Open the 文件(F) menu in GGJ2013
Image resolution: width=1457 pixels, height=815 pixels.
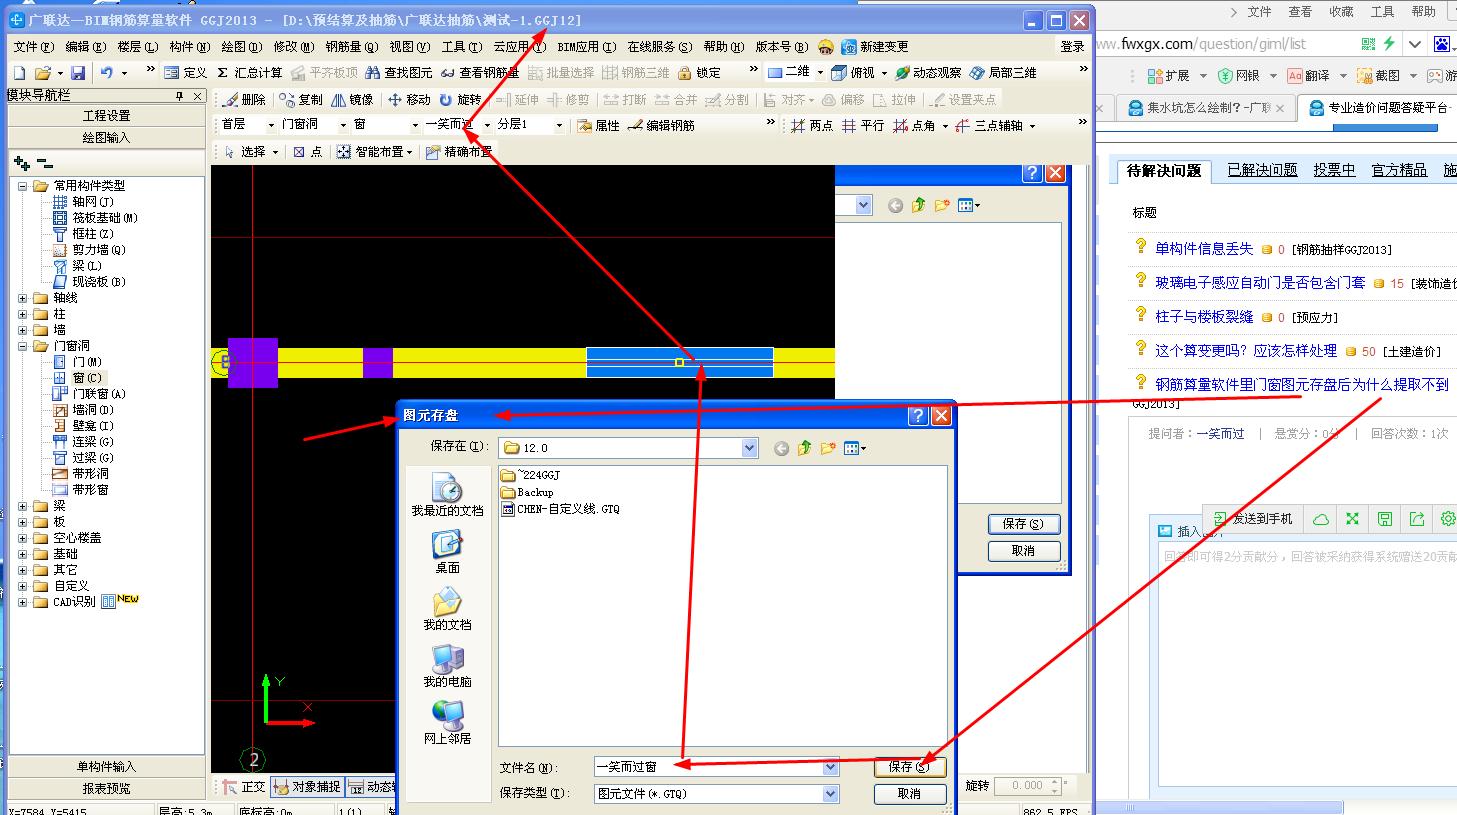(33, 47)
